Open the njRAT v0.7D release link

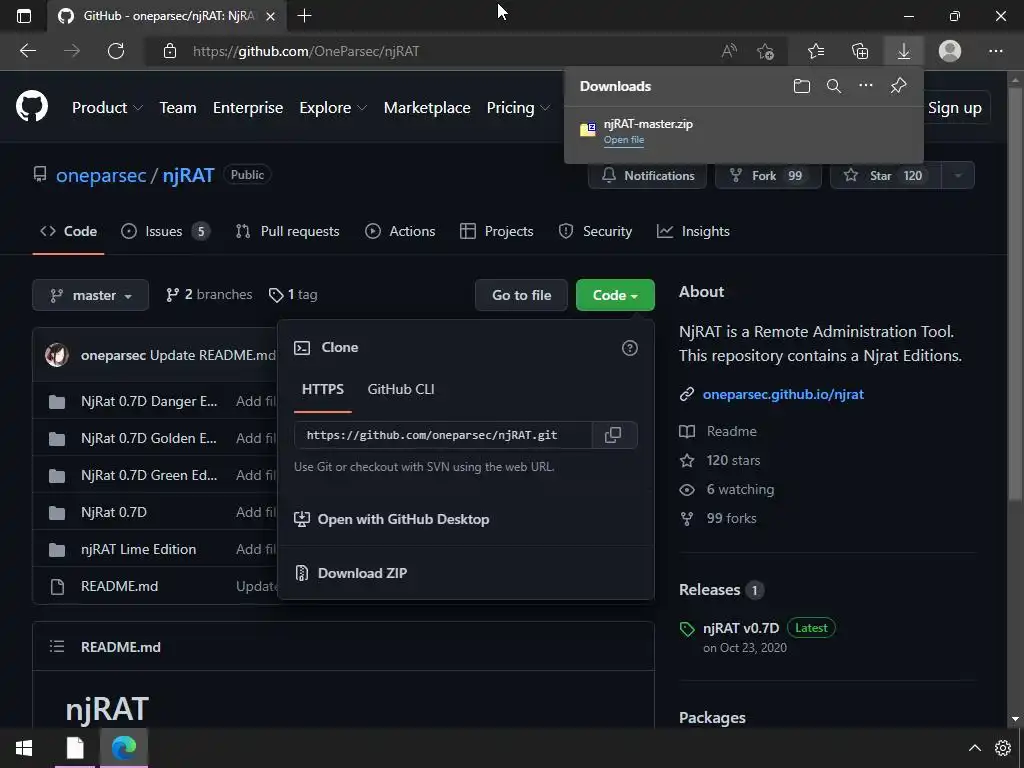coord(741,628)
